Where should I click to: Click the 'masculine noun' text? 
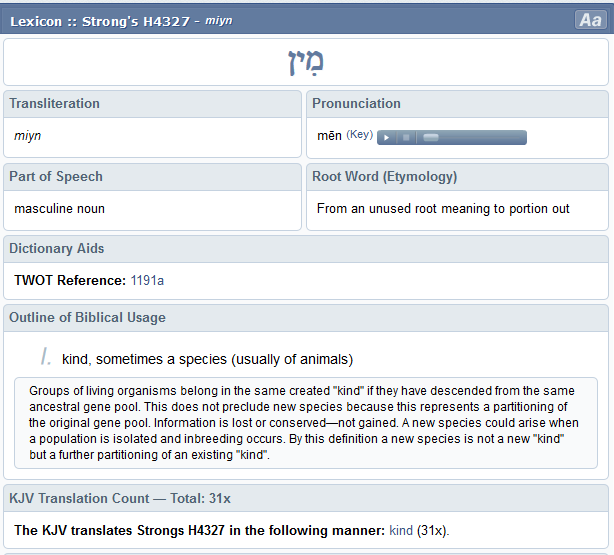(x=59, y=209)
